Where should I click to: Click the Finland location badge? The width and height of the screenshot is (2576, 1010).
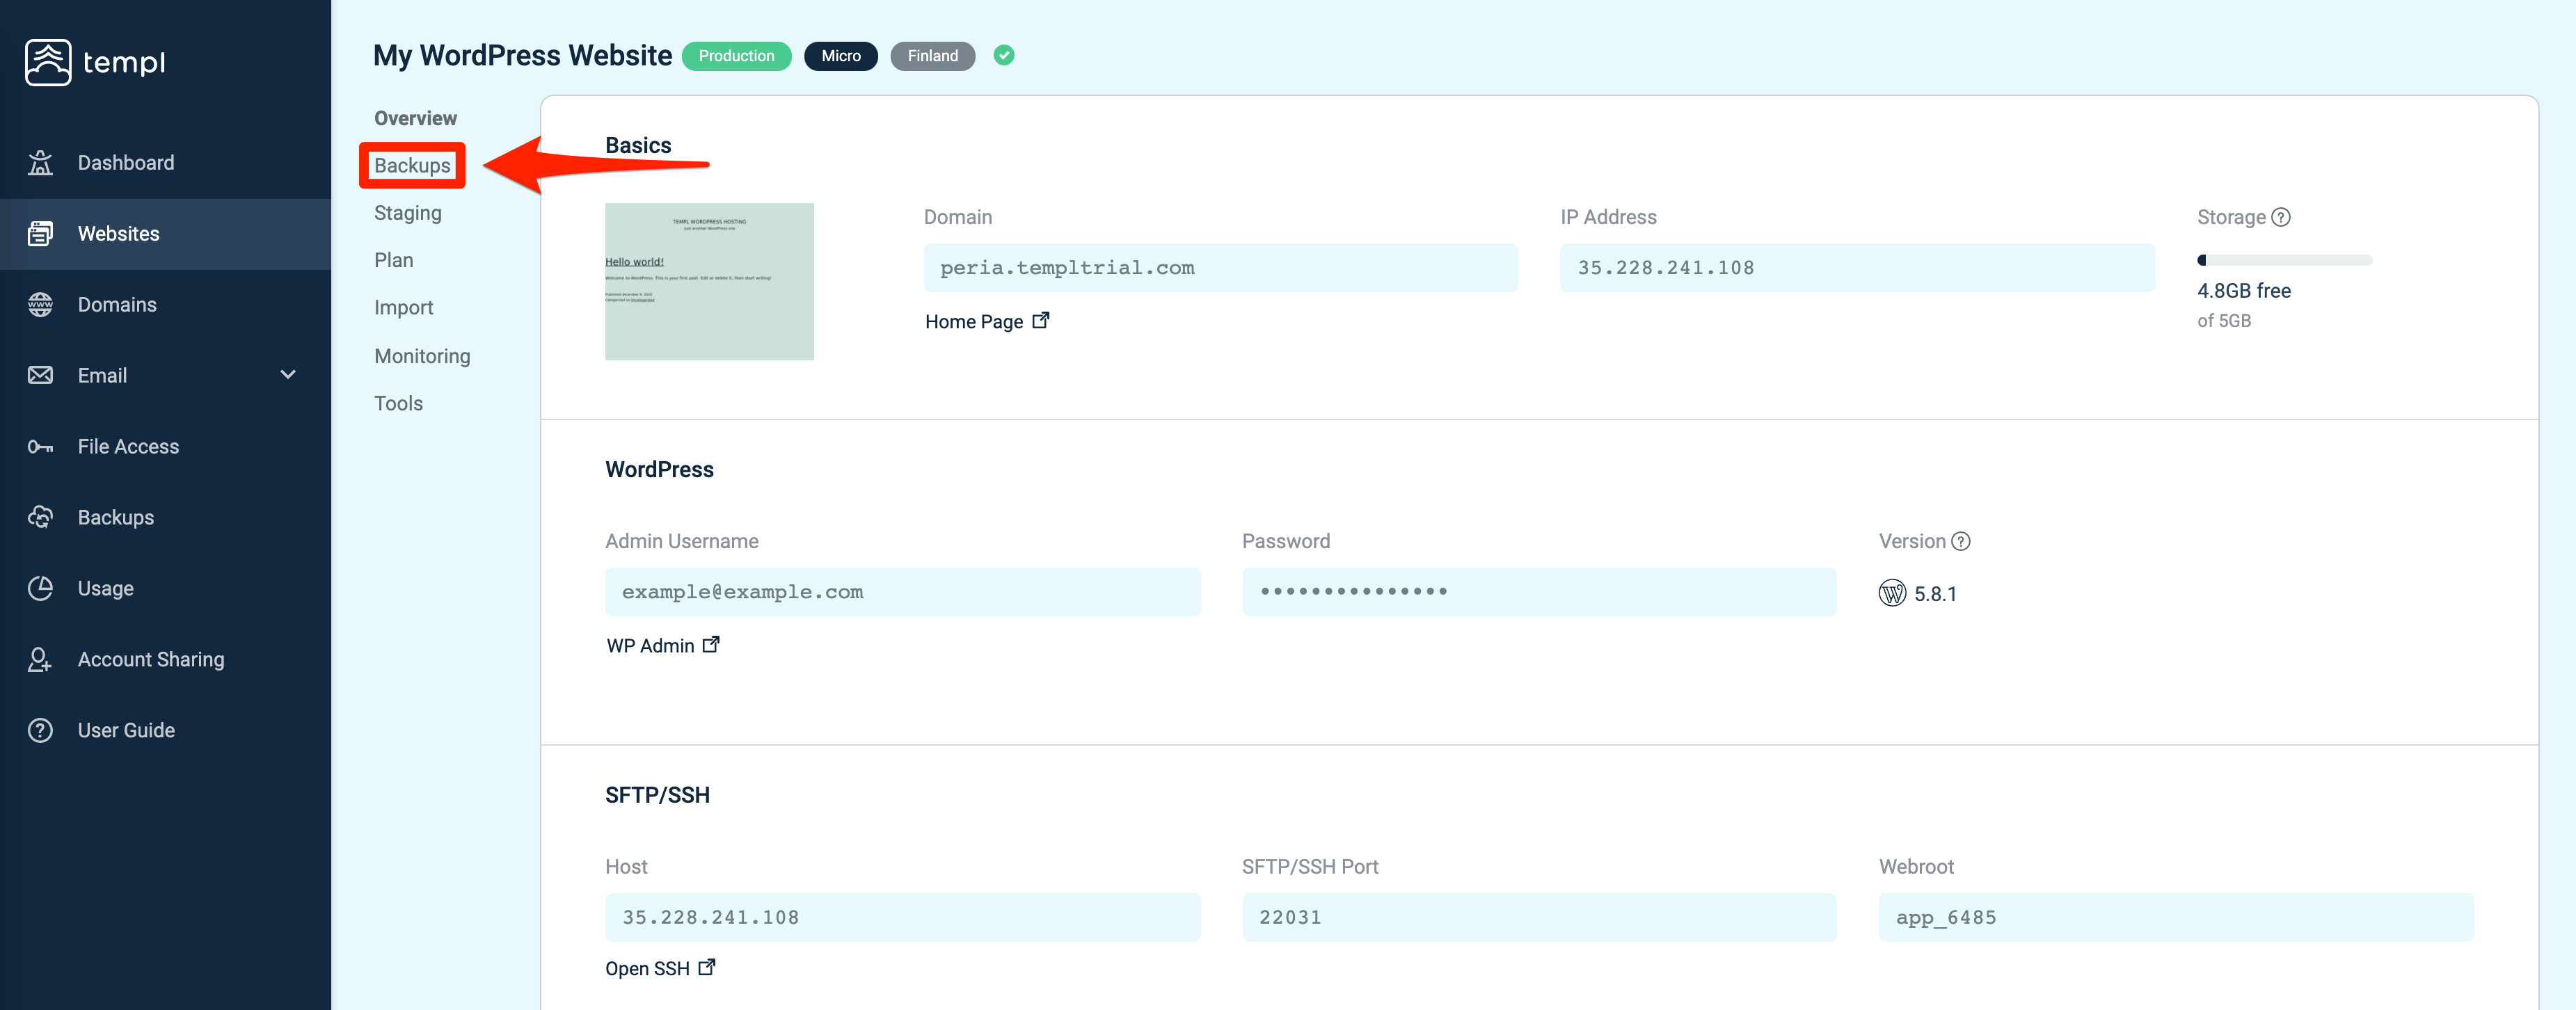click(x=932, y=56)
